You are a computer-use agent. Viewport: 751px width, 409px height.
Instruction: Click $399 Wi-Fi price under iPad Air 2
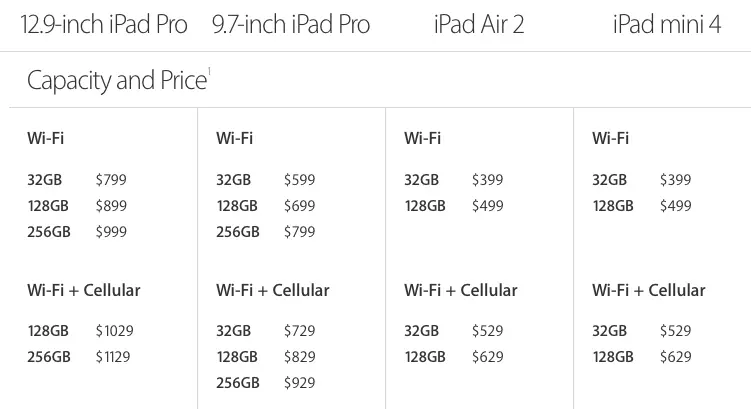[x=488, y=180]
